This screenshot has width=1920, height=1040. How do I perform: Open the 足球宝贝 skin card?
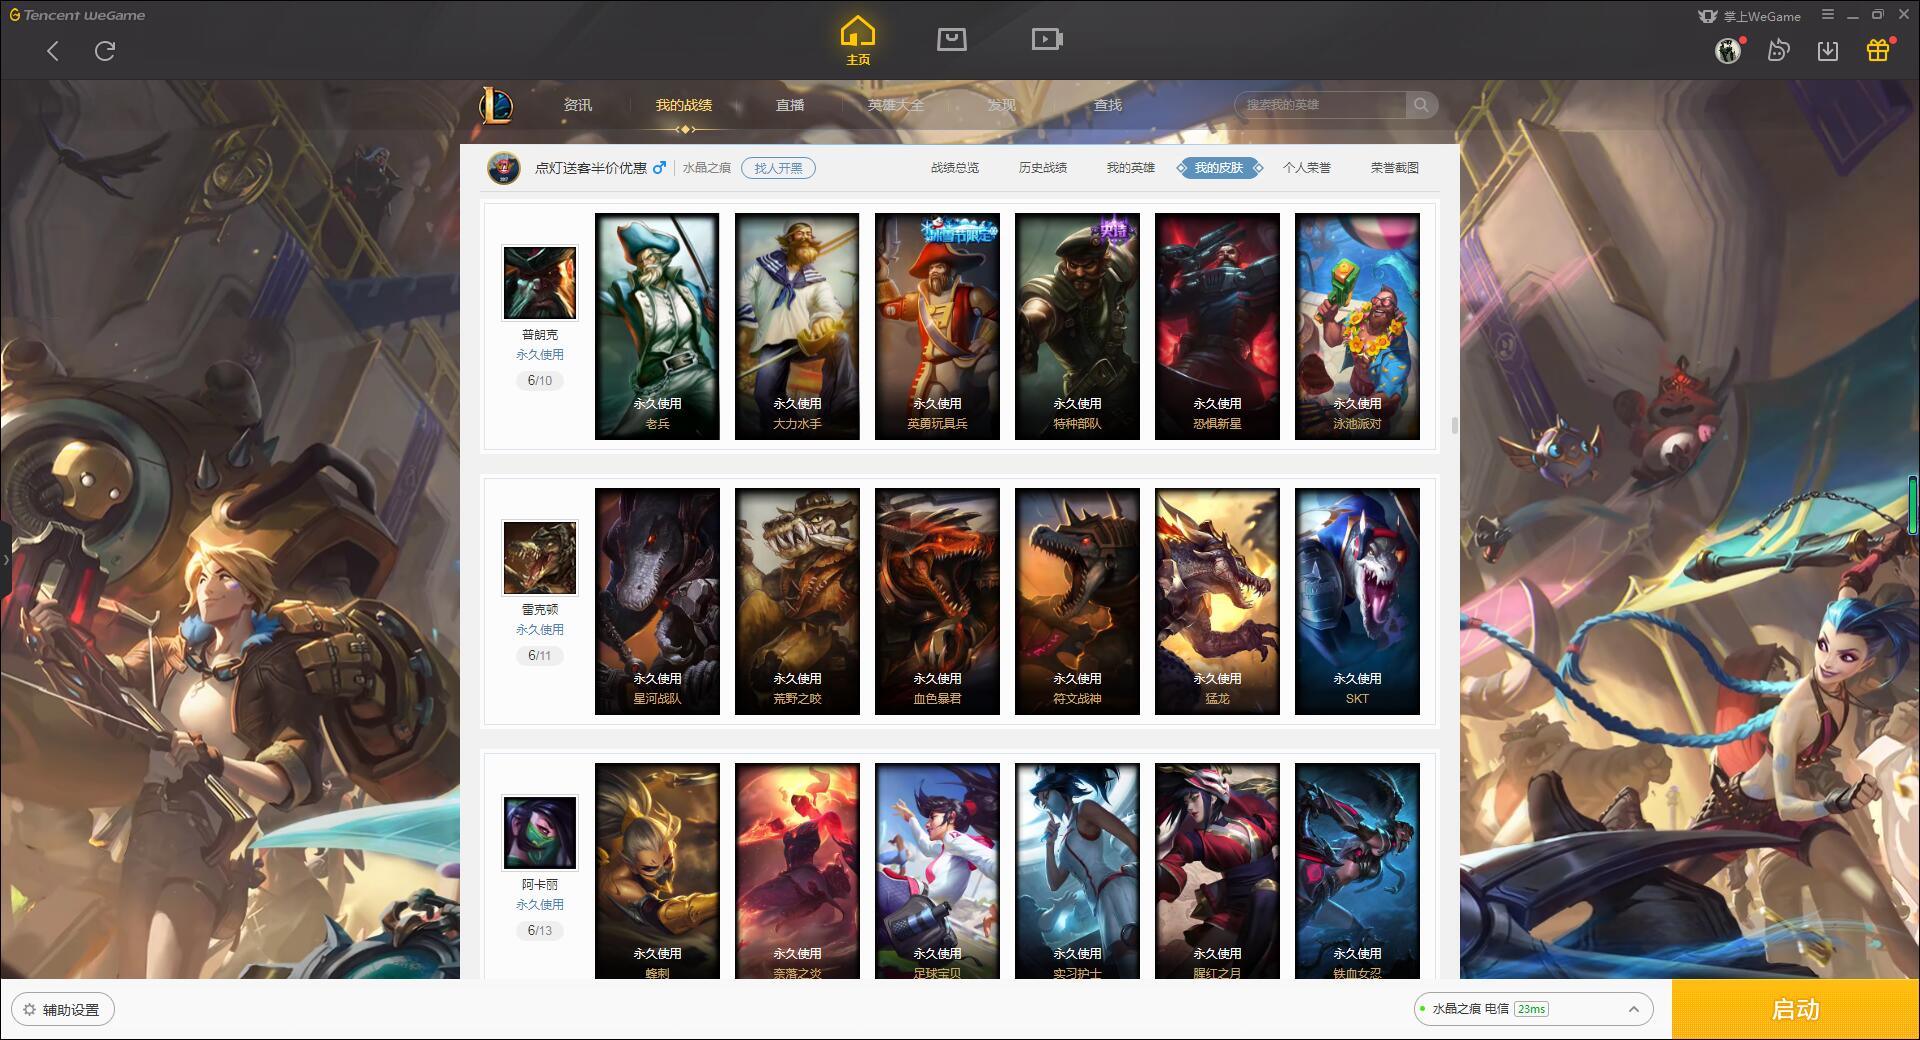937,870
